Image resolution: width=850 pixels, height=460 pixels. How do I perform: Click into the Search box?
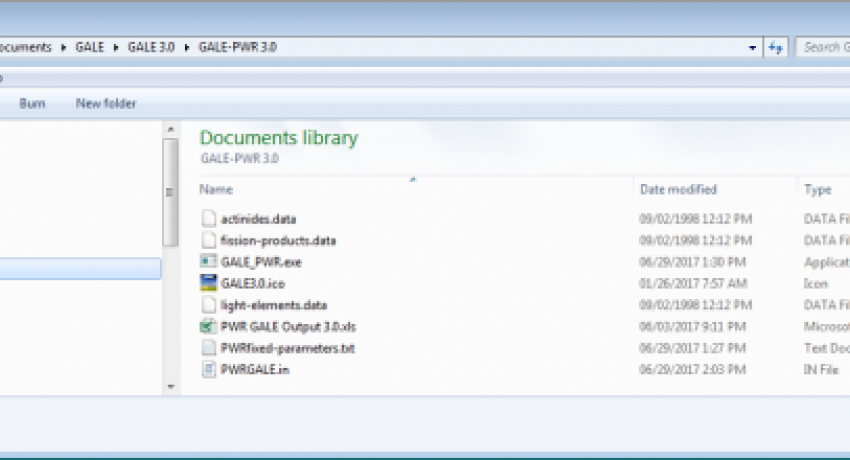824,48
